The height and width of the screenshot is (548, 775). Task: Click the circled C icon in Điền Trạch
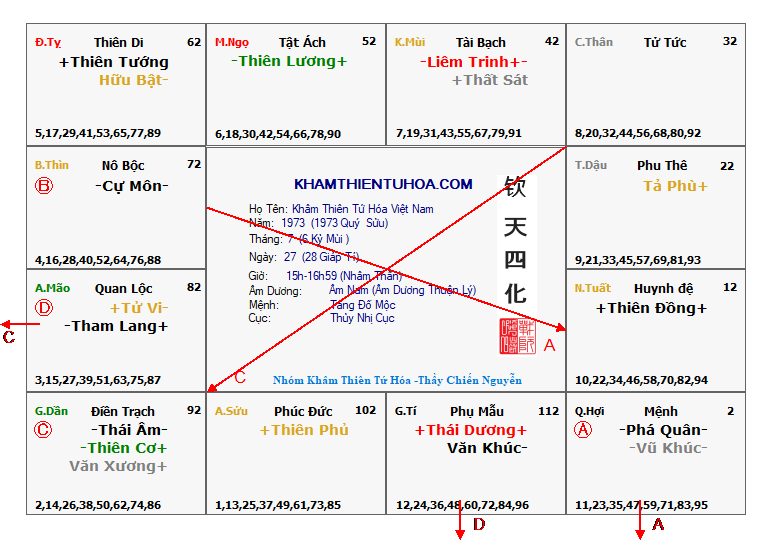43,430
